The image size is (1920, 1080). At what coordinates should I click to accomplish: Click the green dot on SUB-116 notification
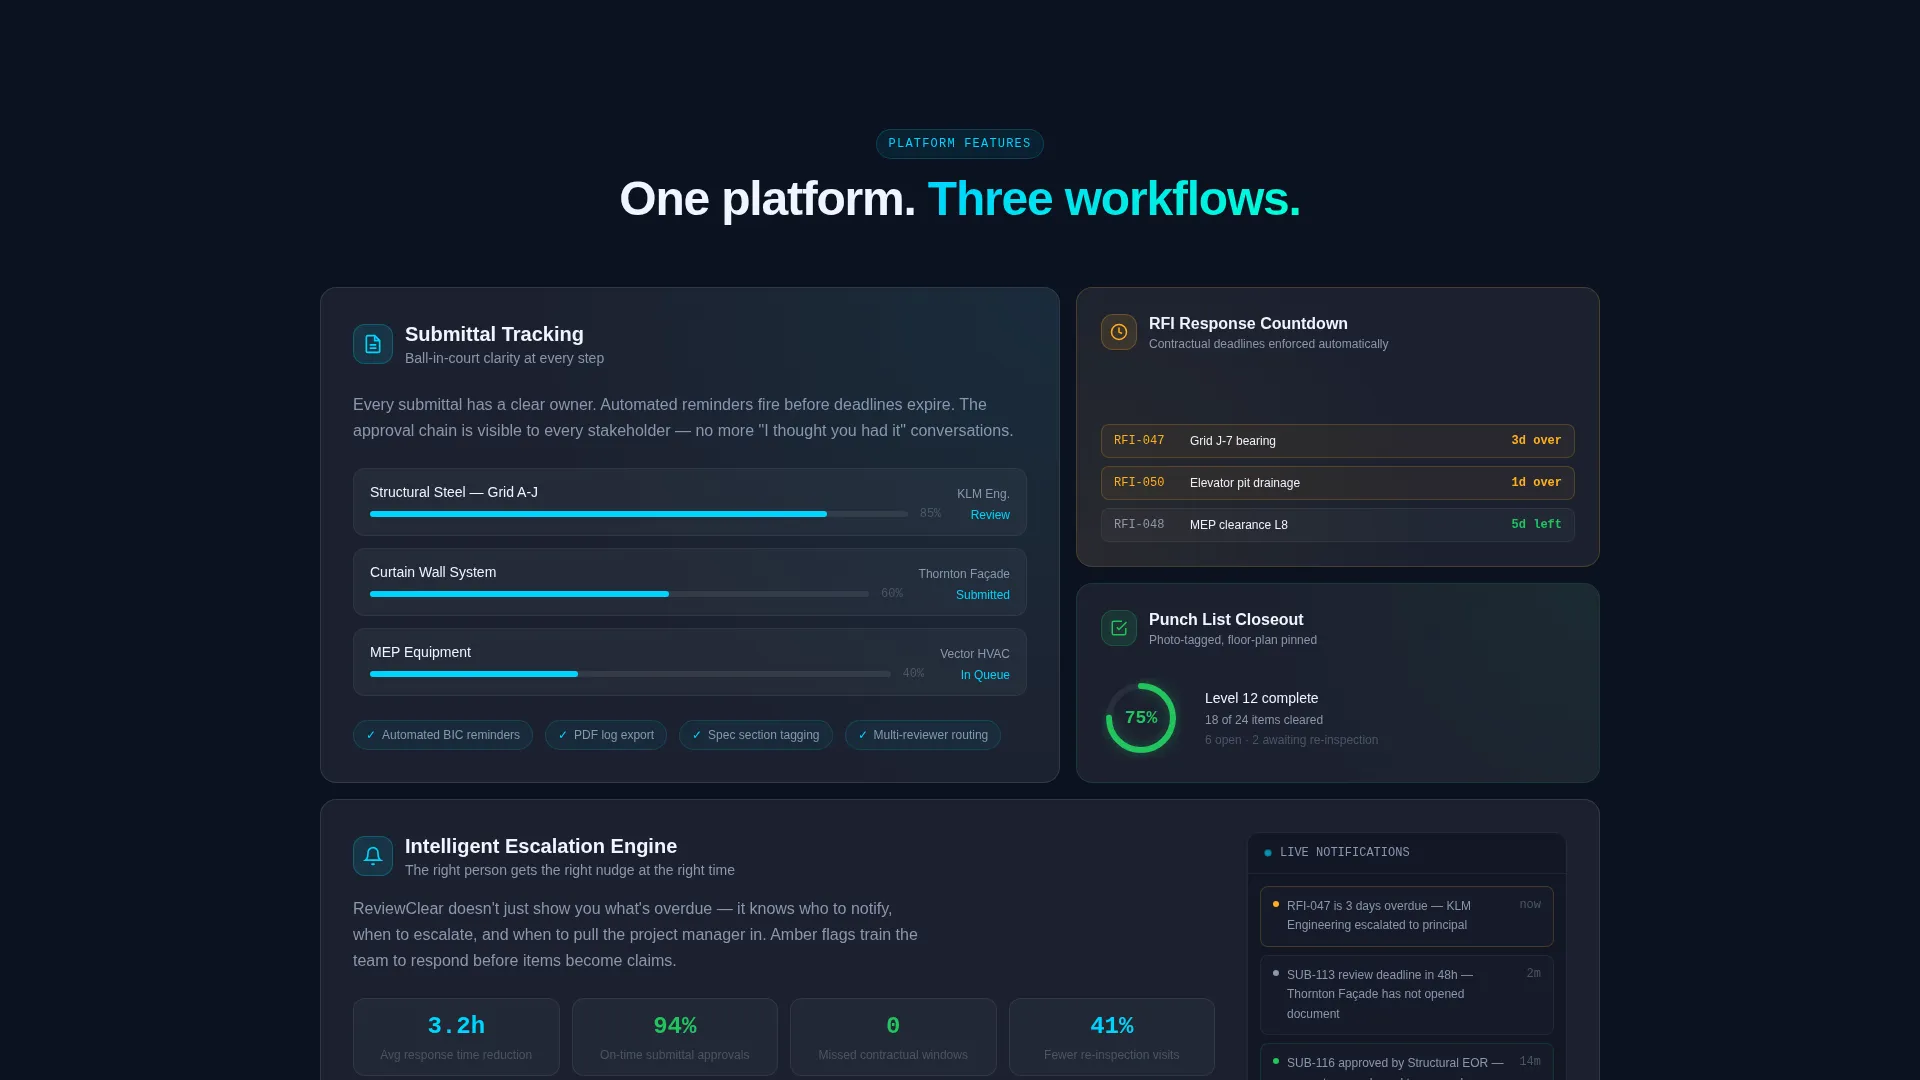pos(1276,1061)
